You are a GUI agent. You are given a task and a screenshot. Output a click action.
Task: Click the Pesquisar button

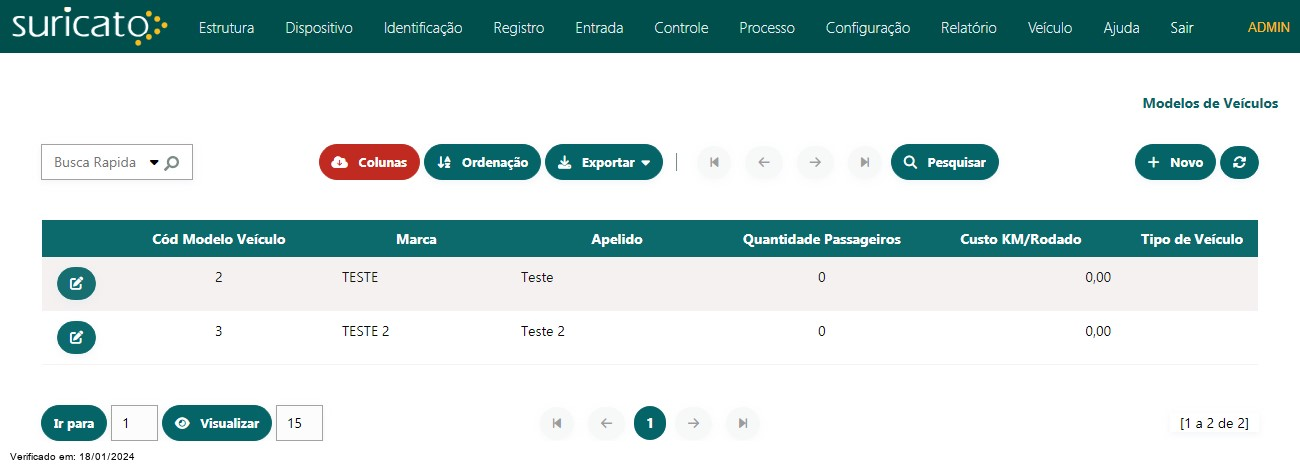(x=945, y=162)
